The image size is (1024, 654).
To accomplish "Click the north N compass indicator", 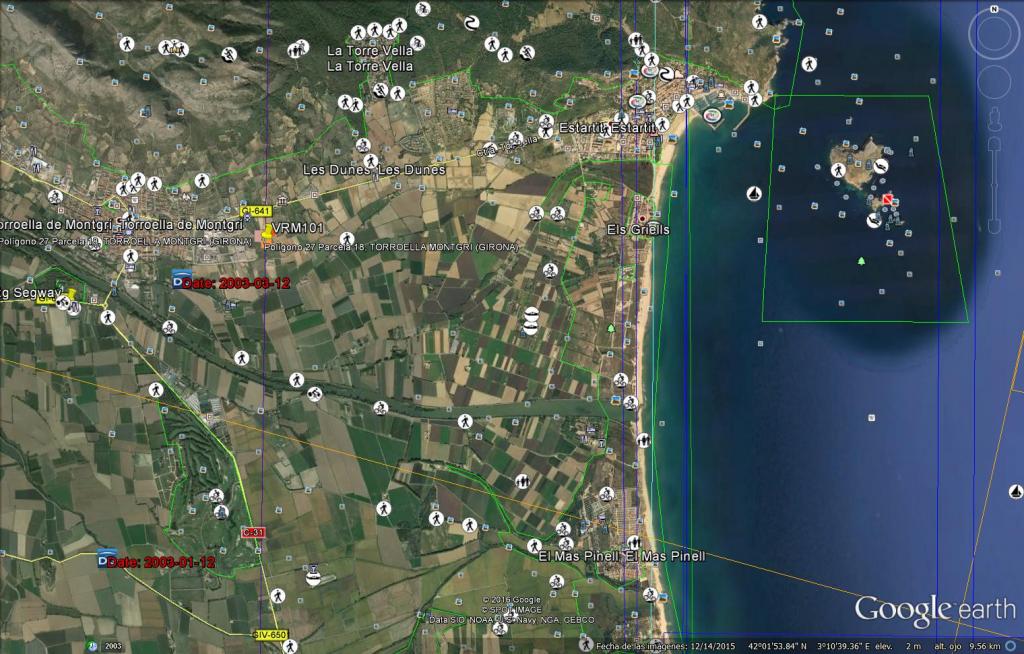I will click(x=994, y=9).
